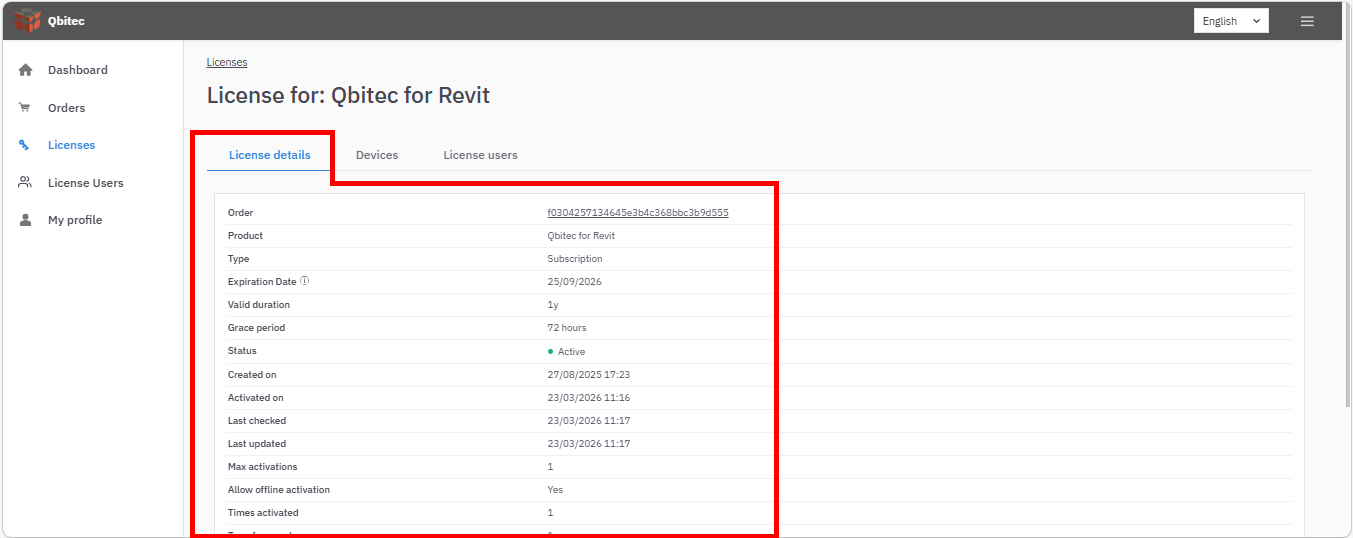This screenshot has height=538, width=1353.
Task: Switch to the Devices tab
Action: (377, 155)
